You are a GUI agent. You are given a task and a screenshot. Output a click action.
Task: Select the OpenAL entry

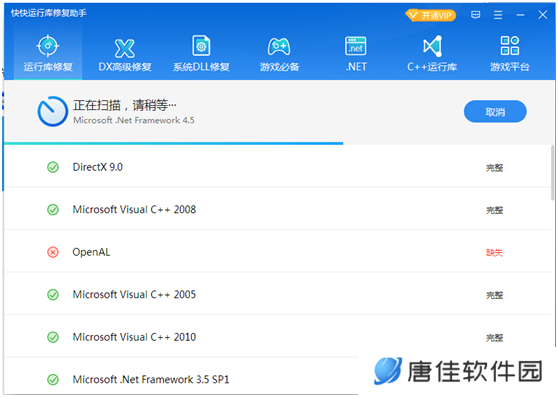tap(91, 252)
